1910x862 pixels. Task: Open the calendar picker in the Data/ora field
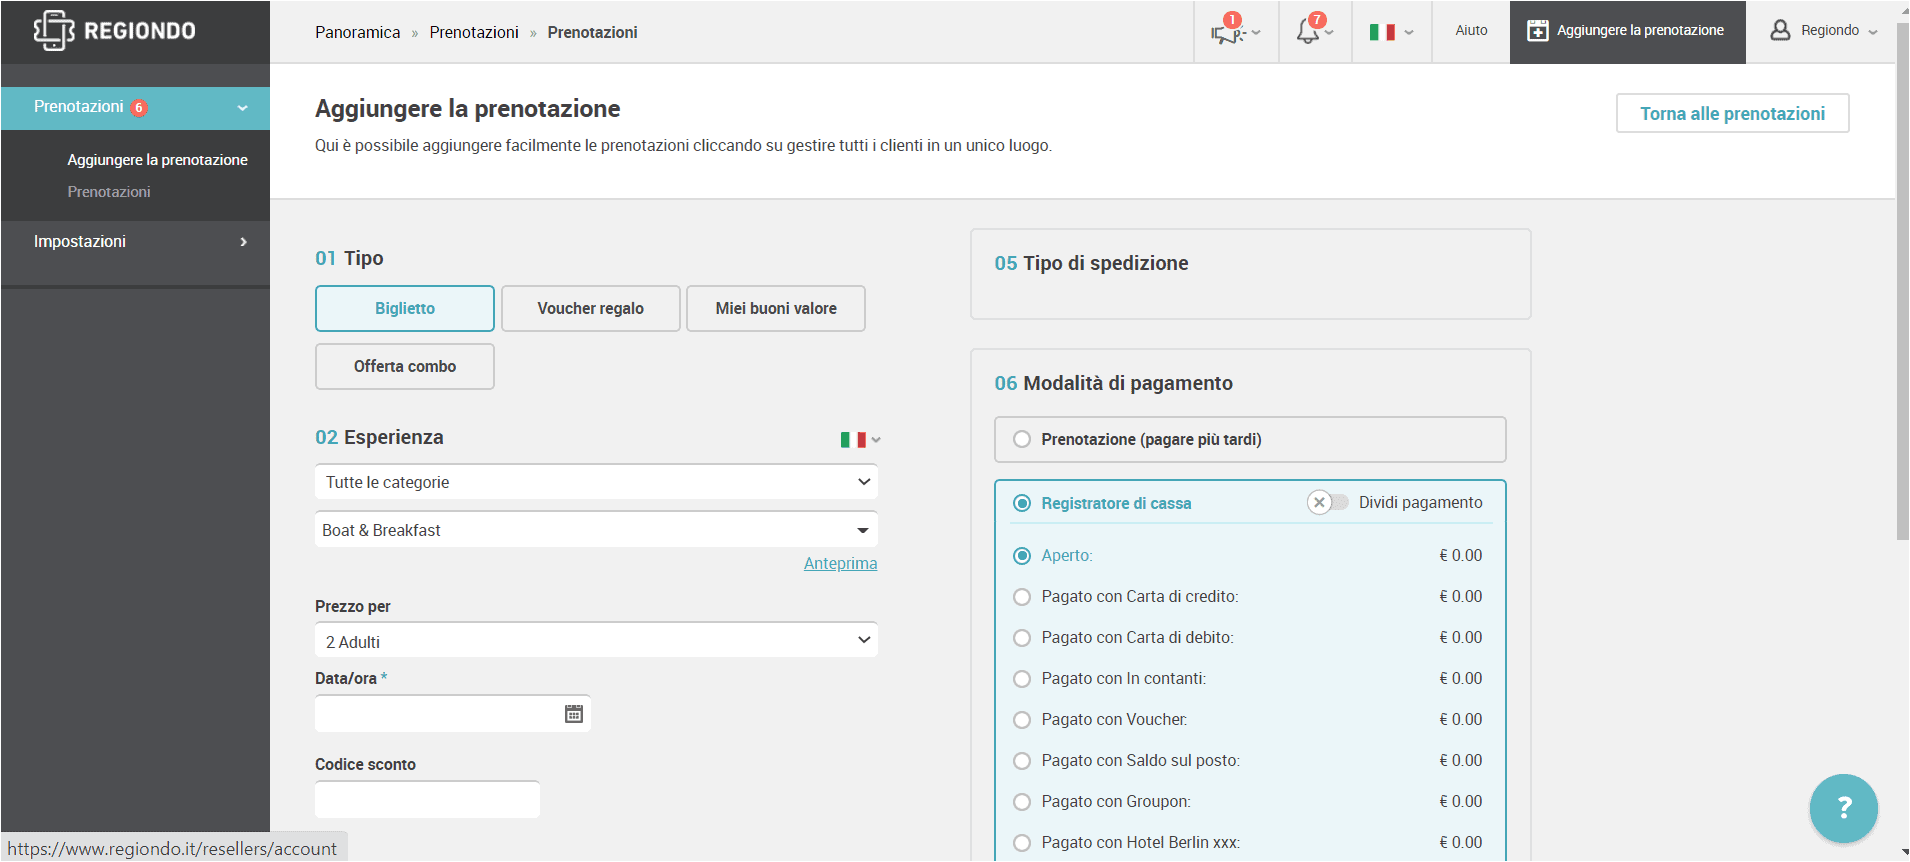click(x=574, y=714)
